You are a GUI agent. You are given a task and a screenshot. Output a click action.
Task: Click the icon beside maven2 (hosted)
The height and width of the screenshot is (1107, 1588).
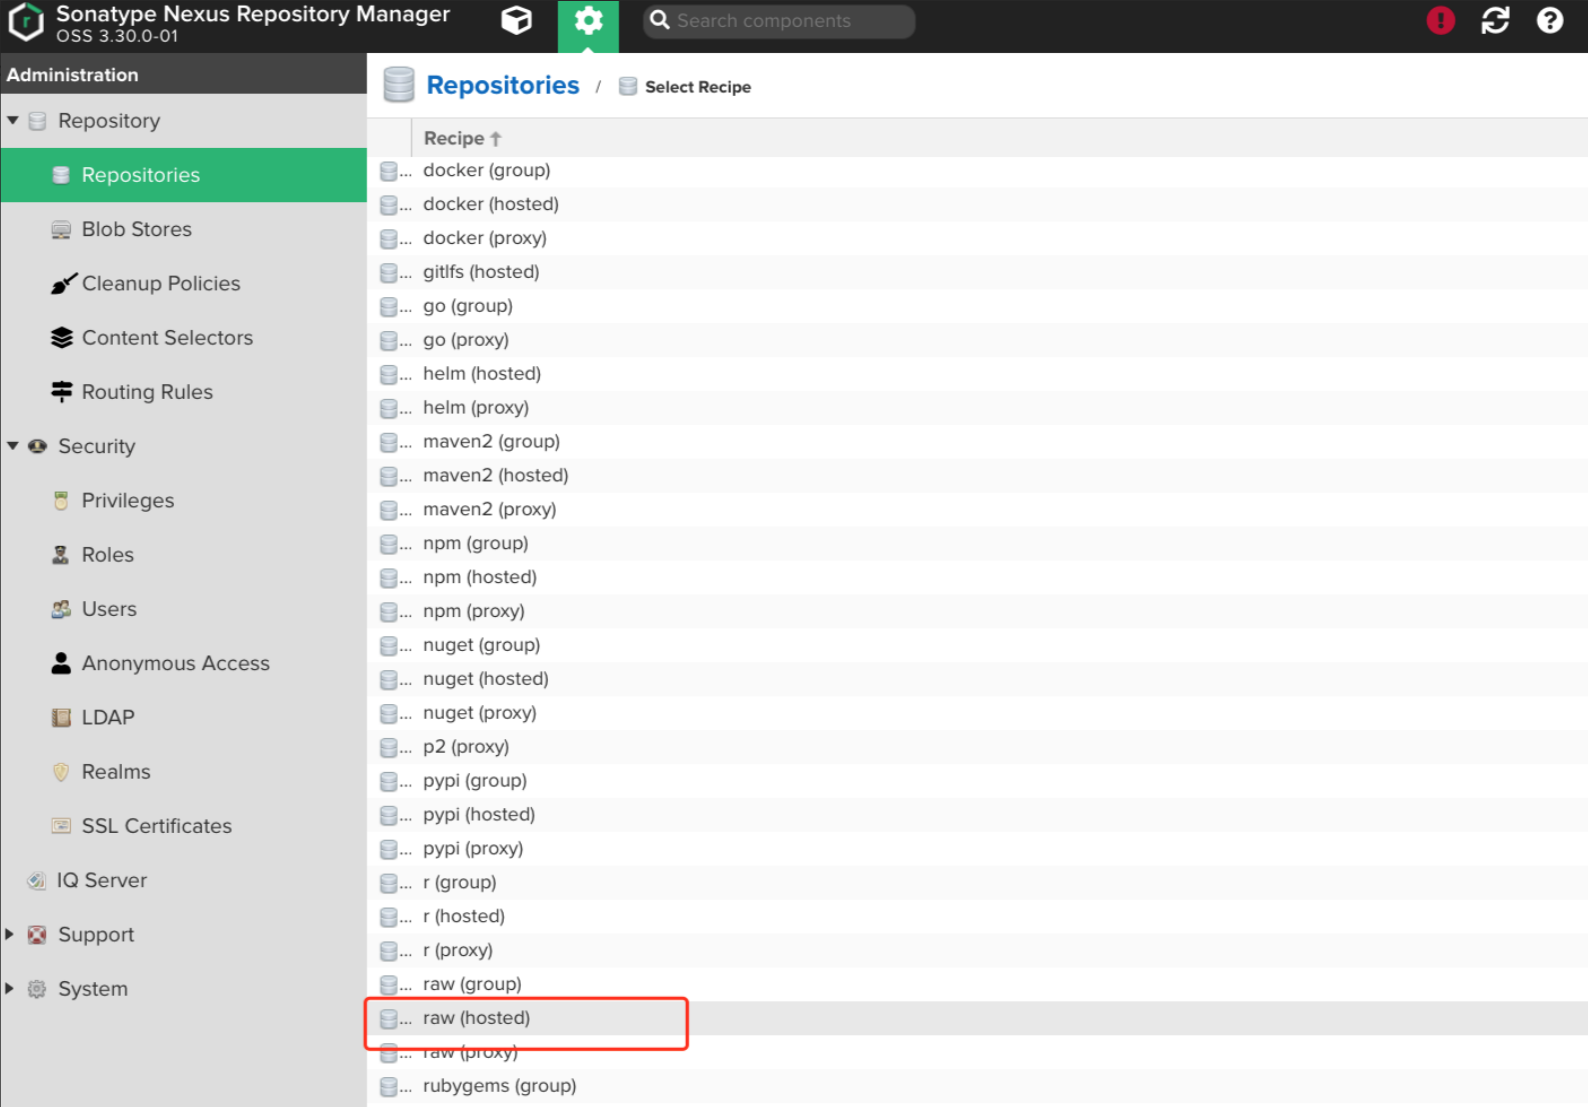click(x=390, y=476)
